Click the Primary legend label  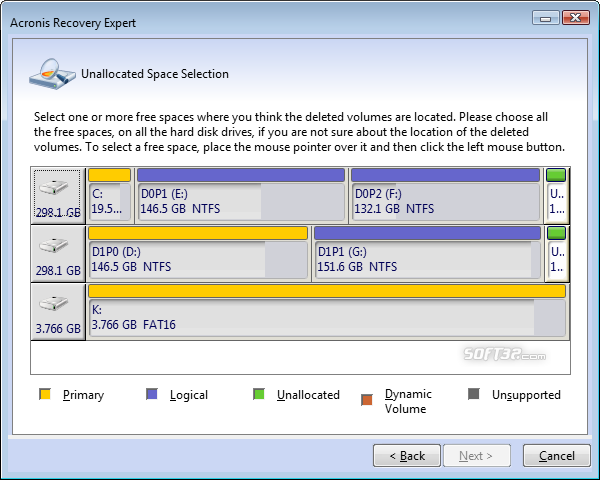click(83, 395)
